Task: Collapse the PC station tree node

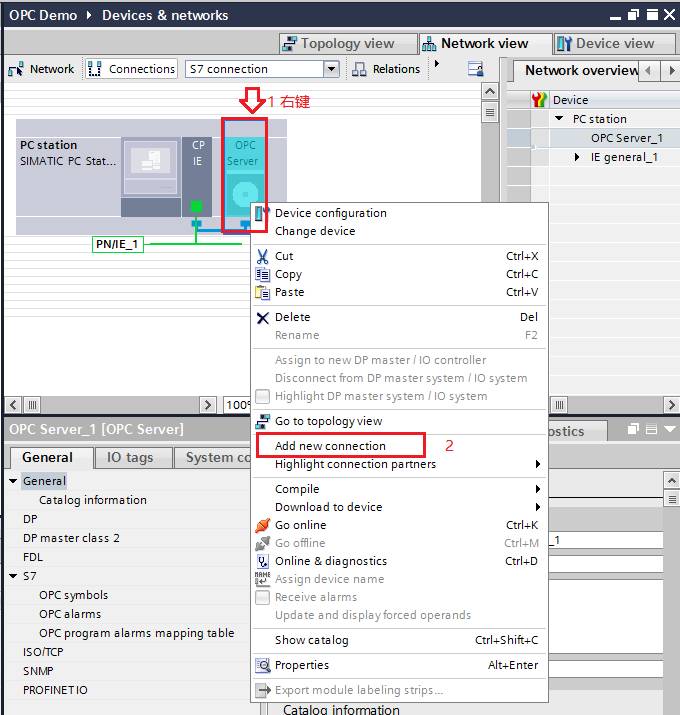Action: 559,119
